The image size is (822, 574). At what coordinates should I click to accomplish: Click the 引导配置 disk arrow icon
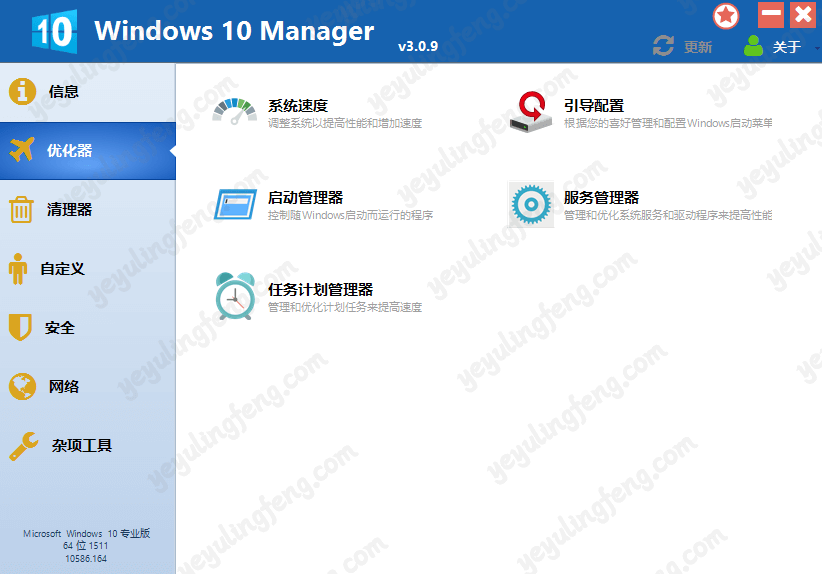click(531, 112)
